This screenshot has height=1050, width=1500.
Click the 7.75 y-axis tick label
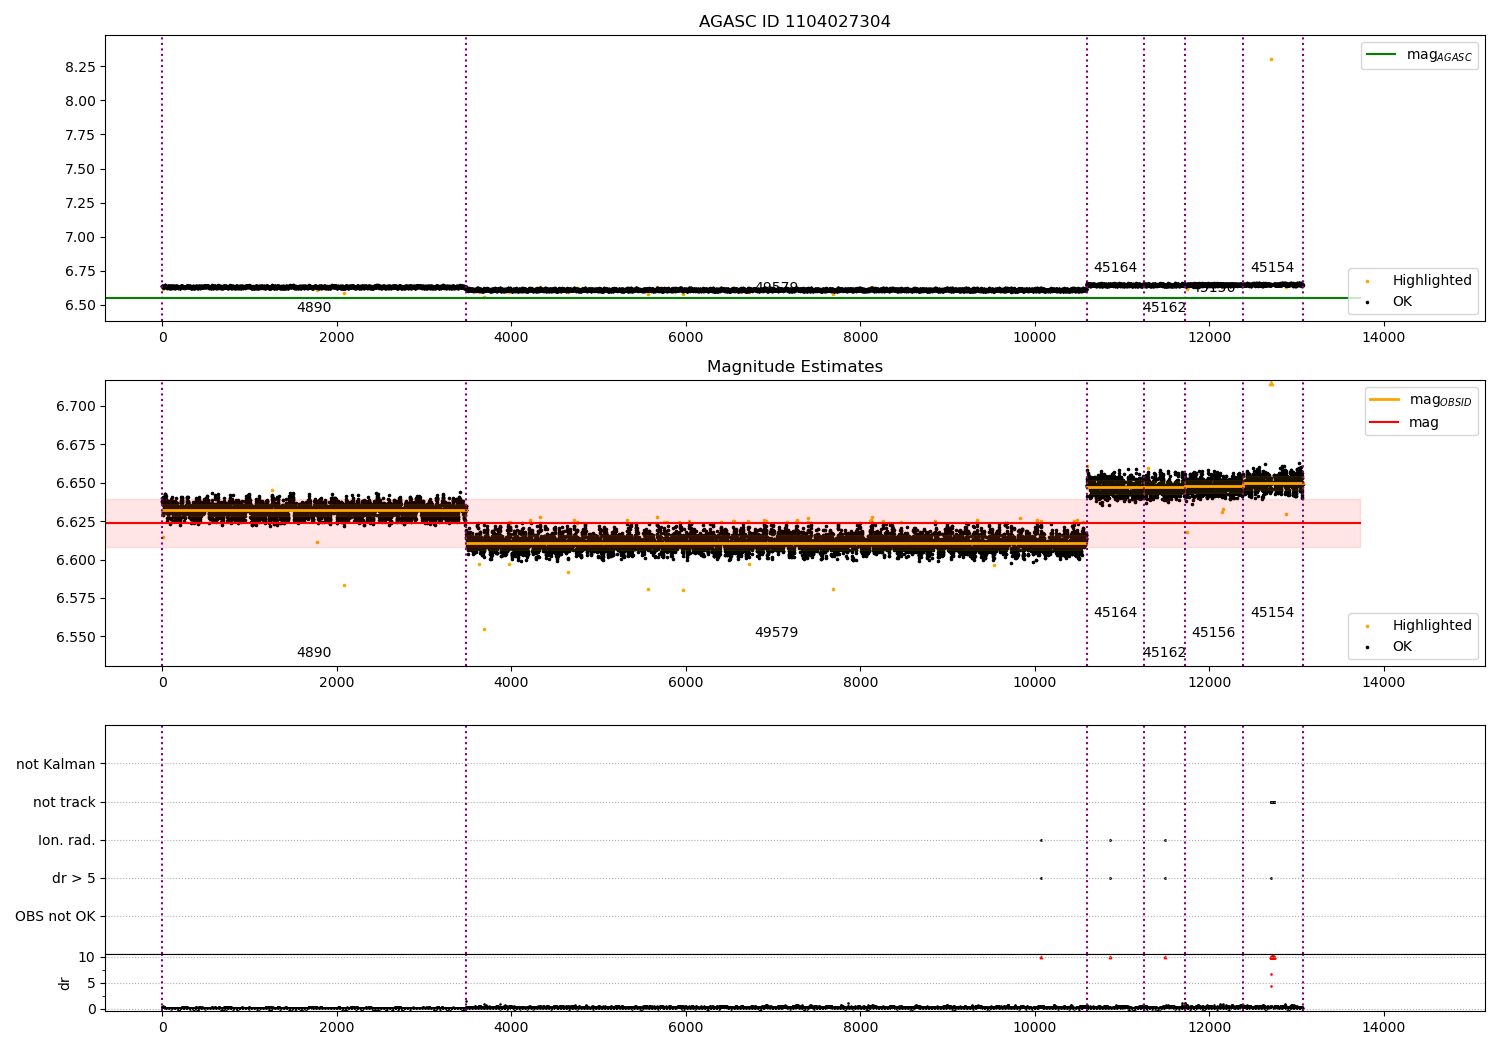click(x=80, y=135)
